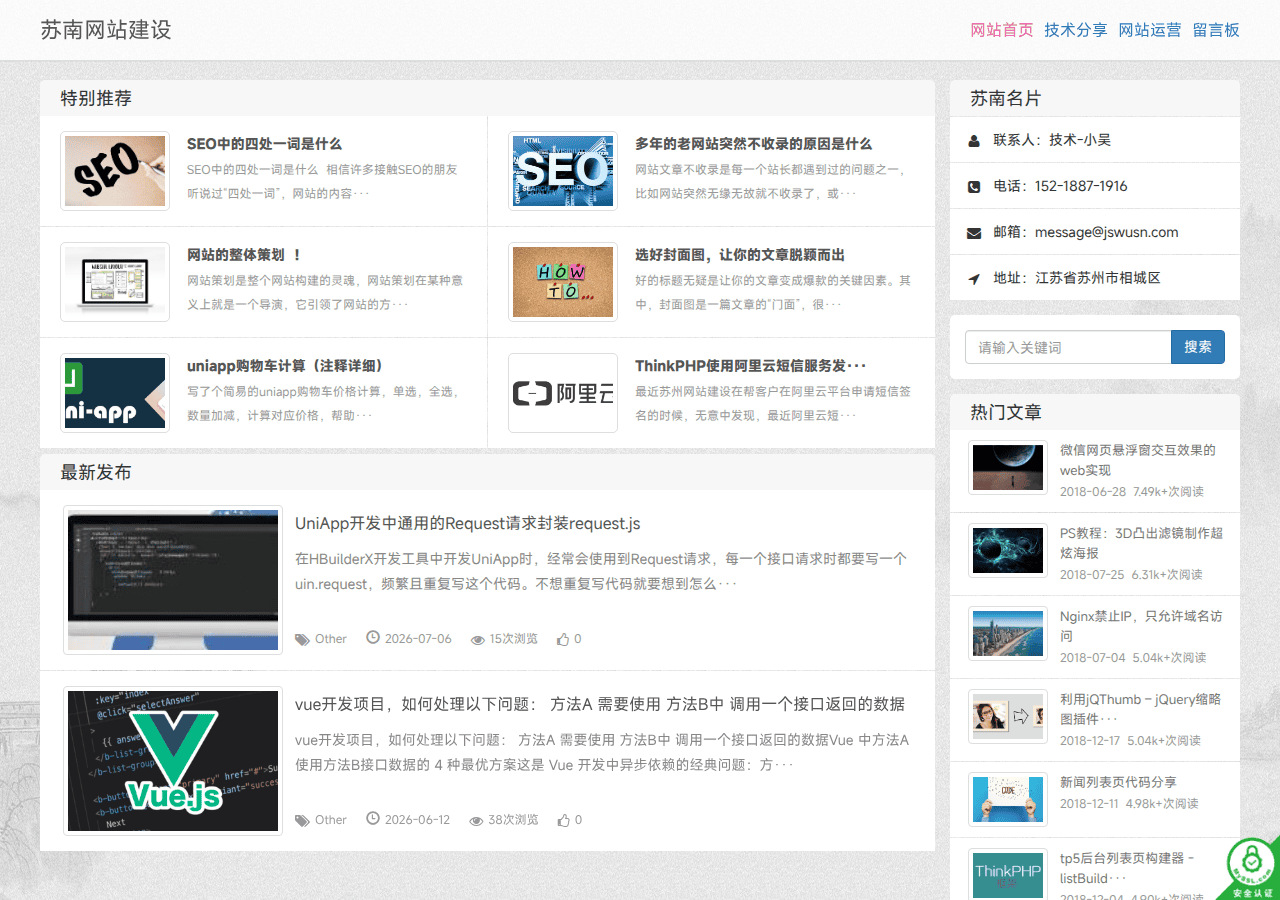Open hot article 利用jQThumb – jQuery缩略图插件
This screenshot has height=900, width=1280.
(x=1140, y=709)
